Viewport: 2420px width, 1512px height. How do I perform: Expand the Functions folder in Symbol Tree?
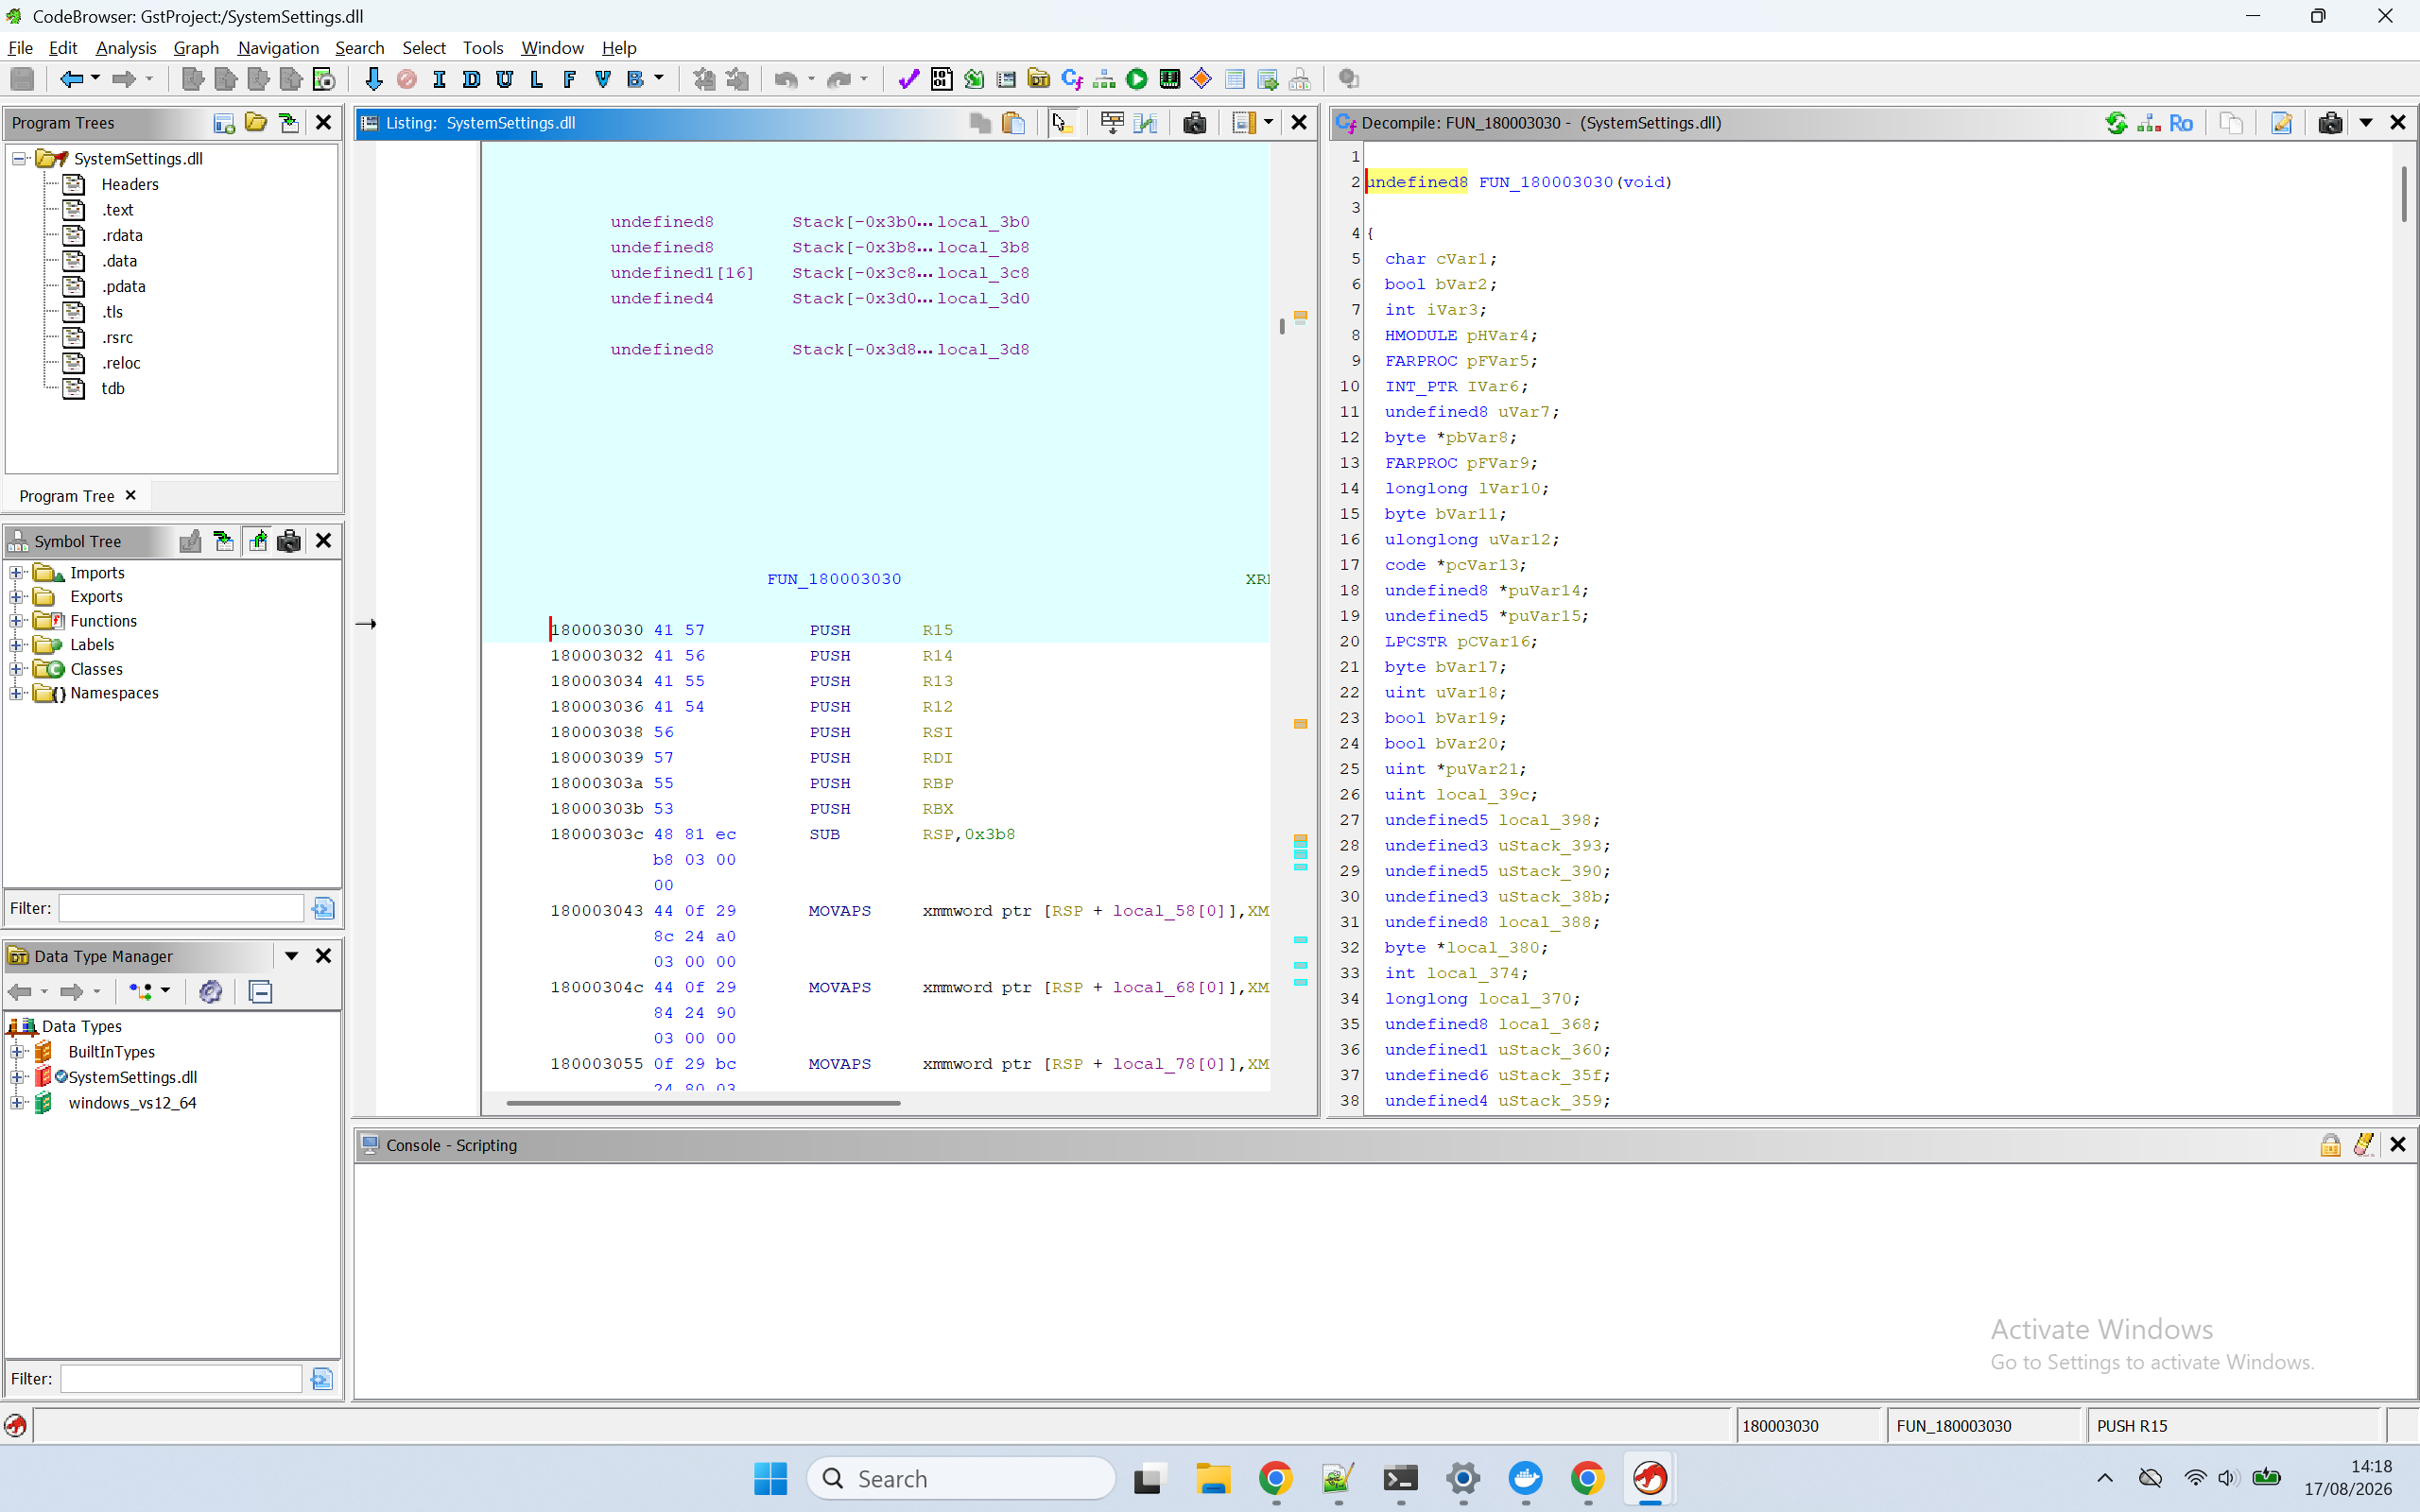tap(16, 621)
